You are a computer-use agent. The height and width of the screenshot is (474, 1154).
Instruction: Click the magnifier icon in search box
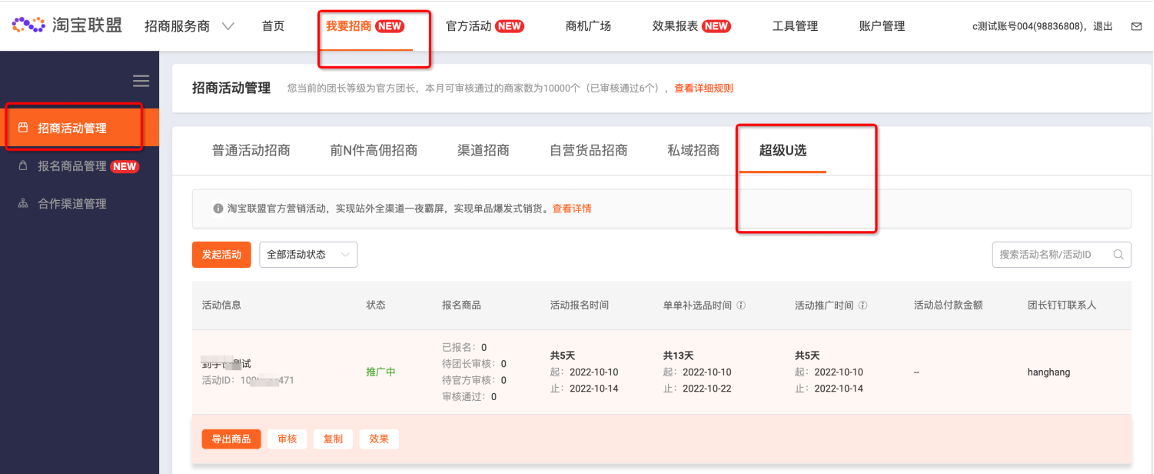tap(1117, 255)
